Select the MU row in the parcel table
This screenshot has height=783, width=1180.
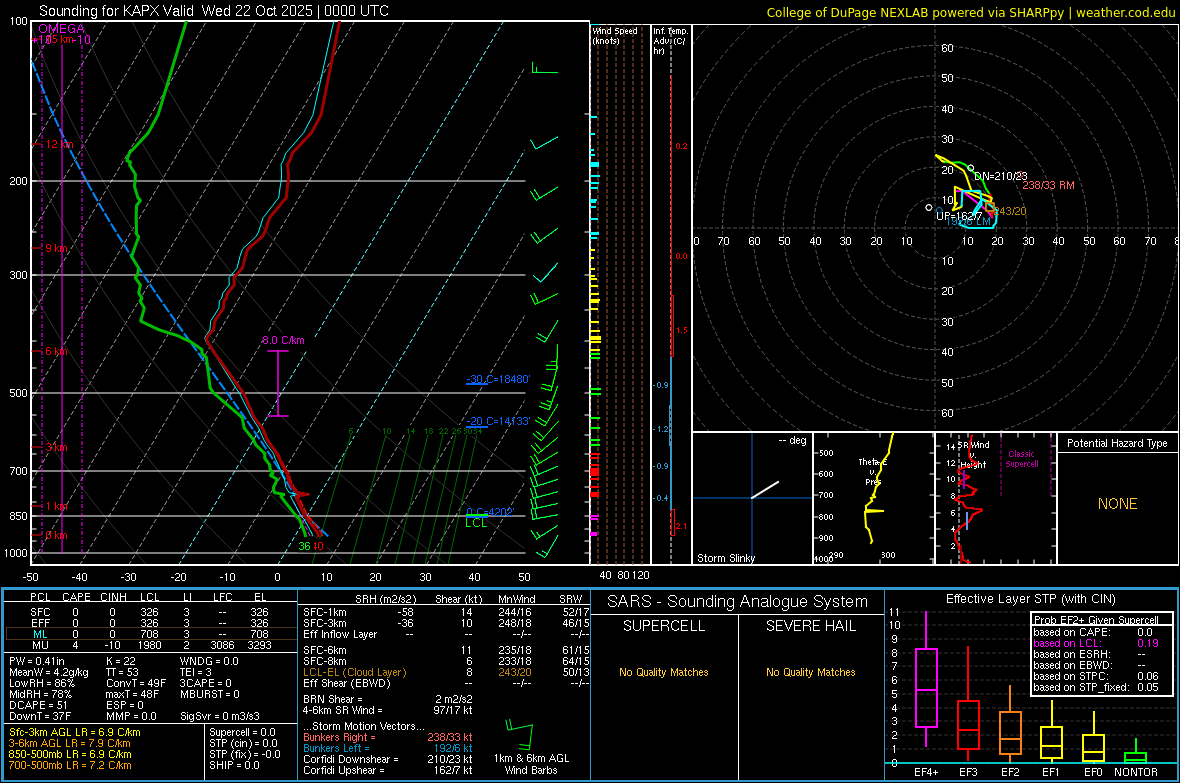[149, 644]
